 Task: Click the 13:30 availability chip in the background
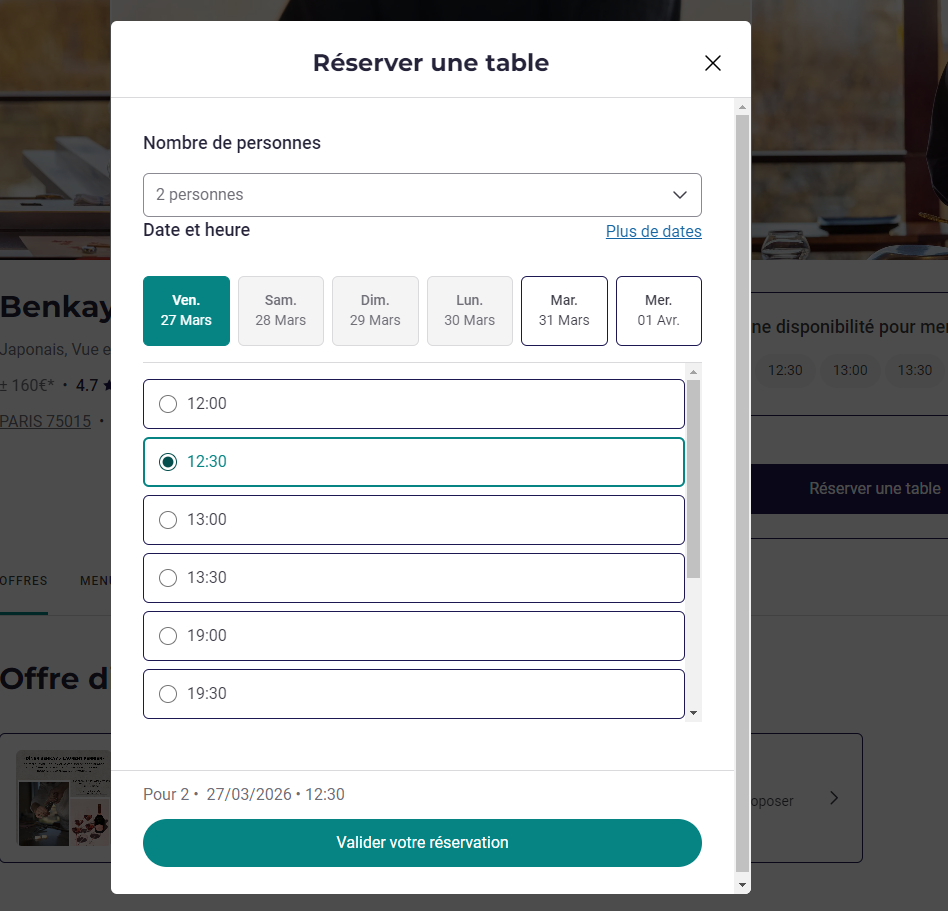[x=914, y=370]
